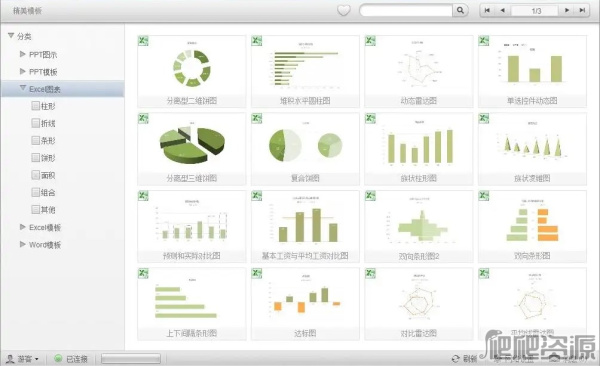This screenshot has width=600, height=366.
Task: Collapse the 分类 root tree arrow
Action: tap(11, 36)
